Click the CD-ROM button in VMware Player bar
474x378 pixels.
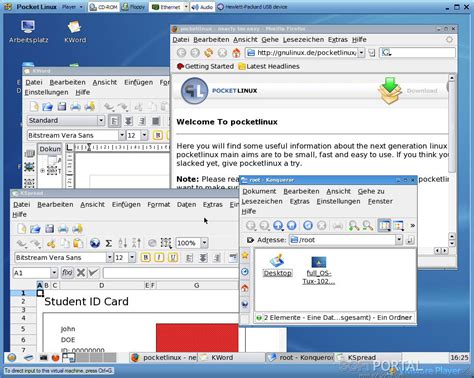click(104, 7)
